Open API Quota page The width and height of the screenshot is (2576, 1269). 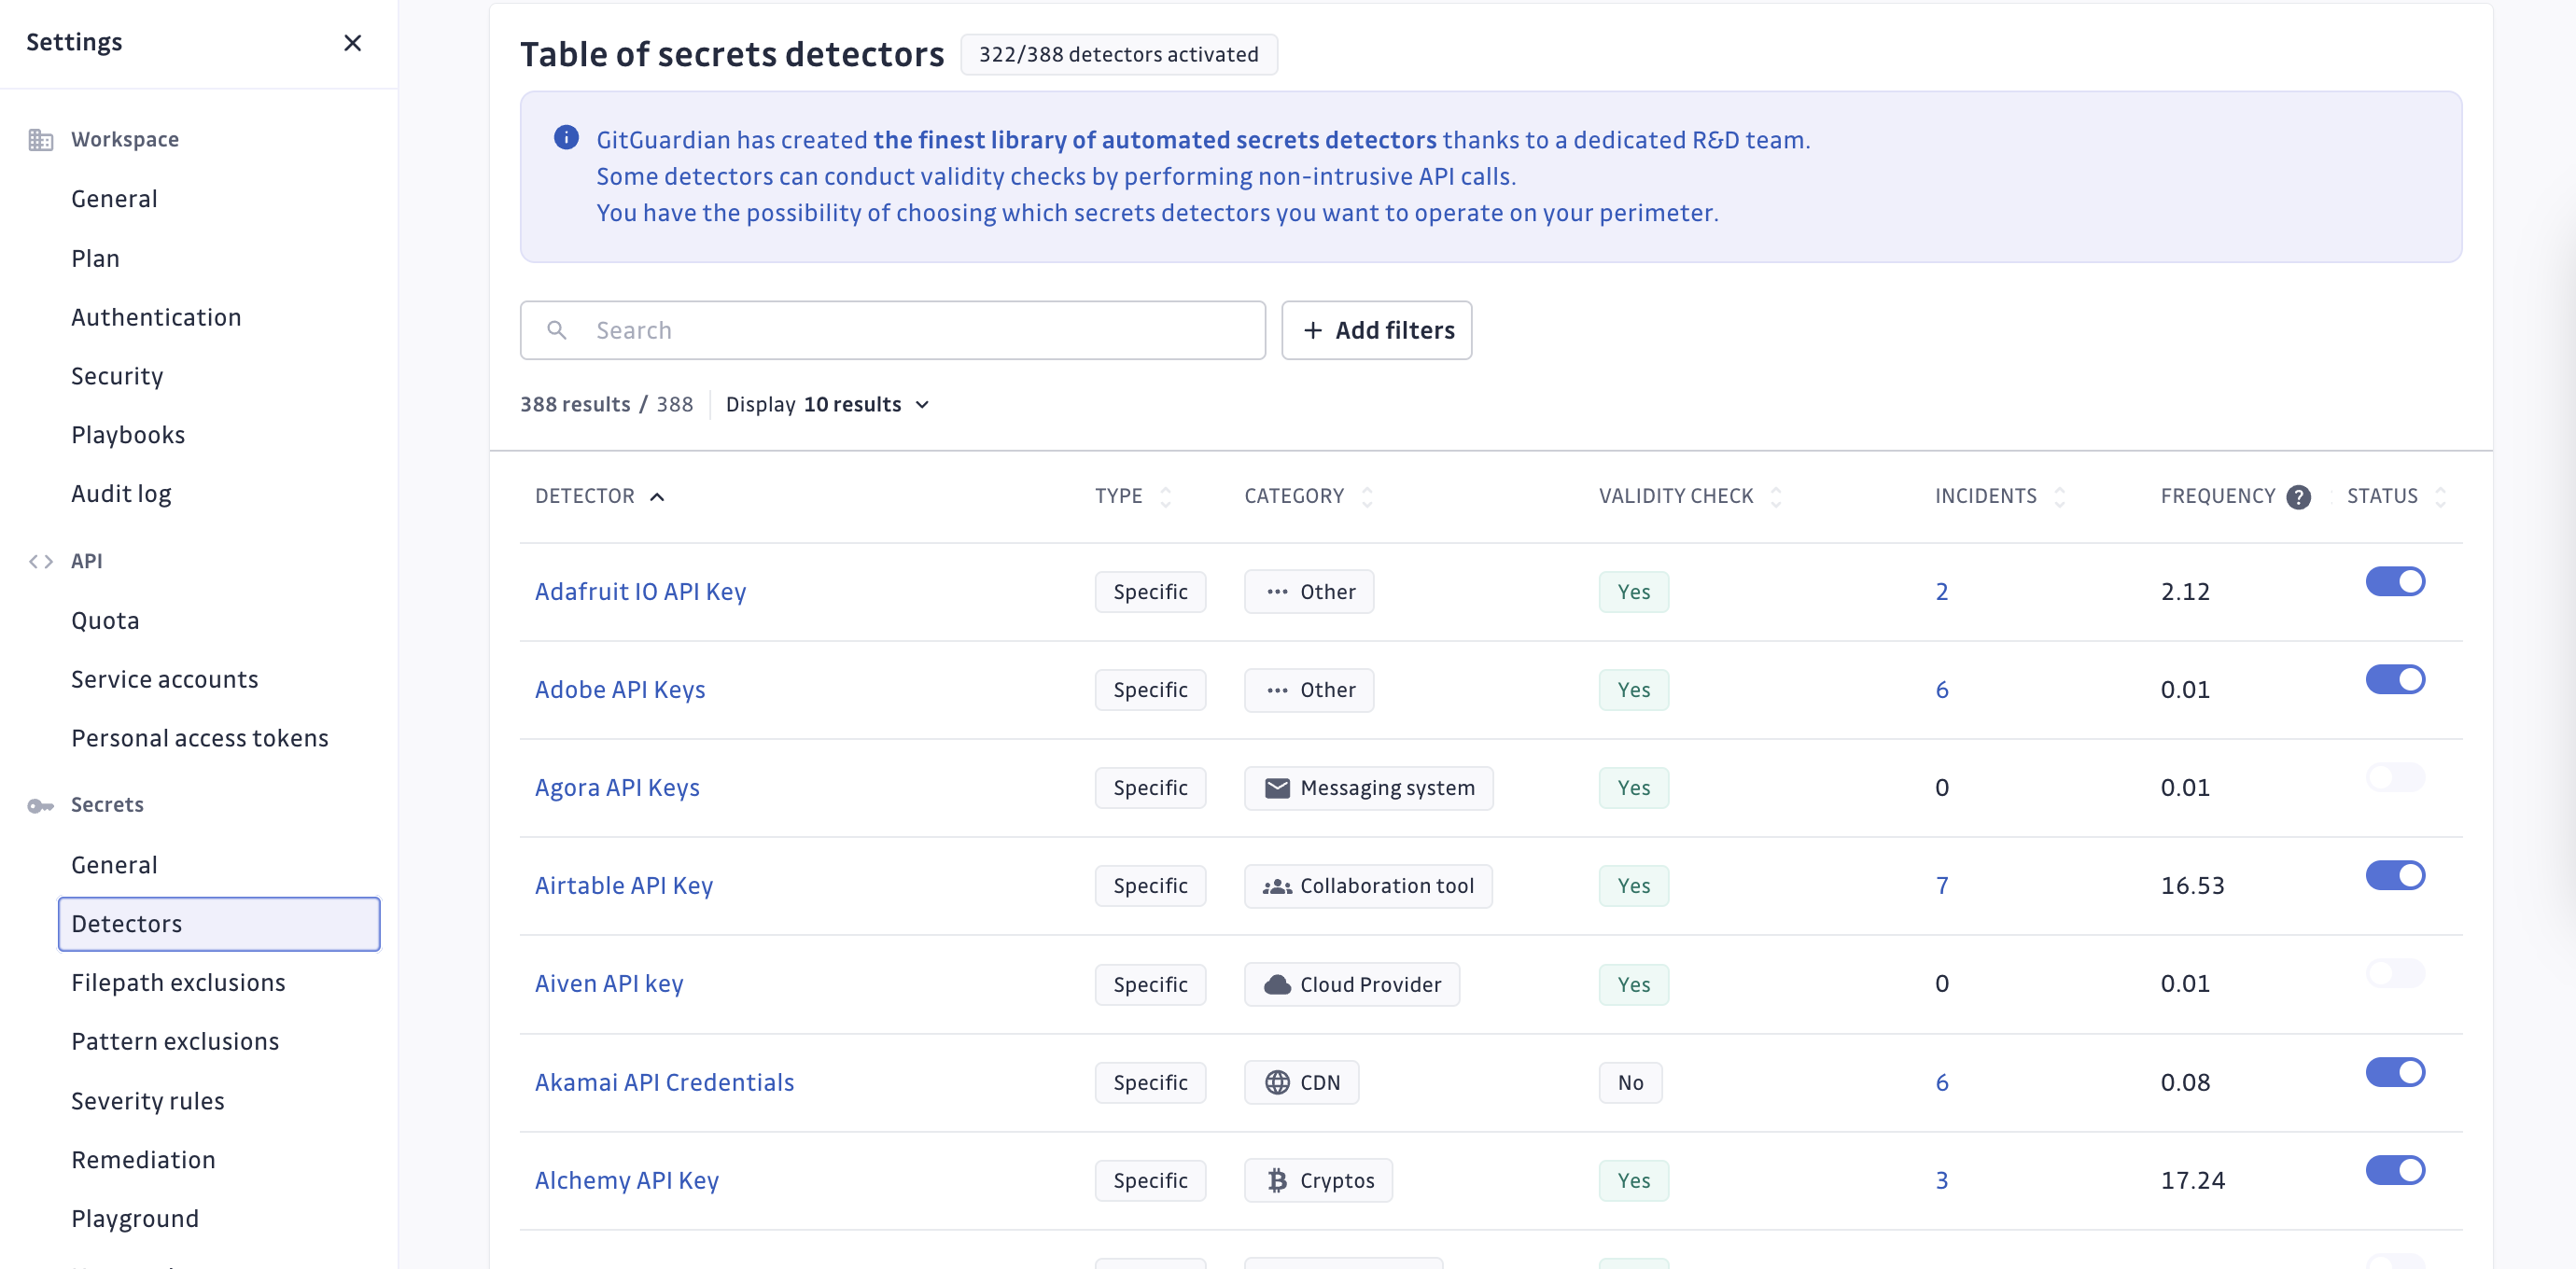pyautogui.click(x=105, y=621)
